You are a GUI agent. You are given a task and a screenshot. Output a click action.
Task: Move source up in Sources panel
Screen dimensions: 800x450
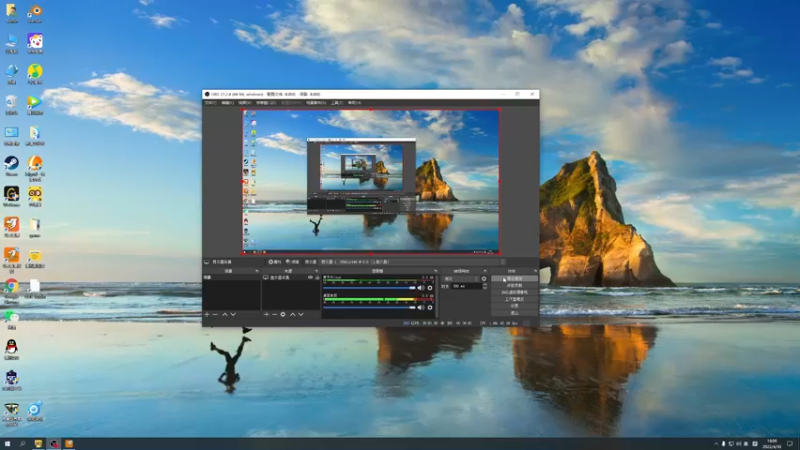click(293, 314)
